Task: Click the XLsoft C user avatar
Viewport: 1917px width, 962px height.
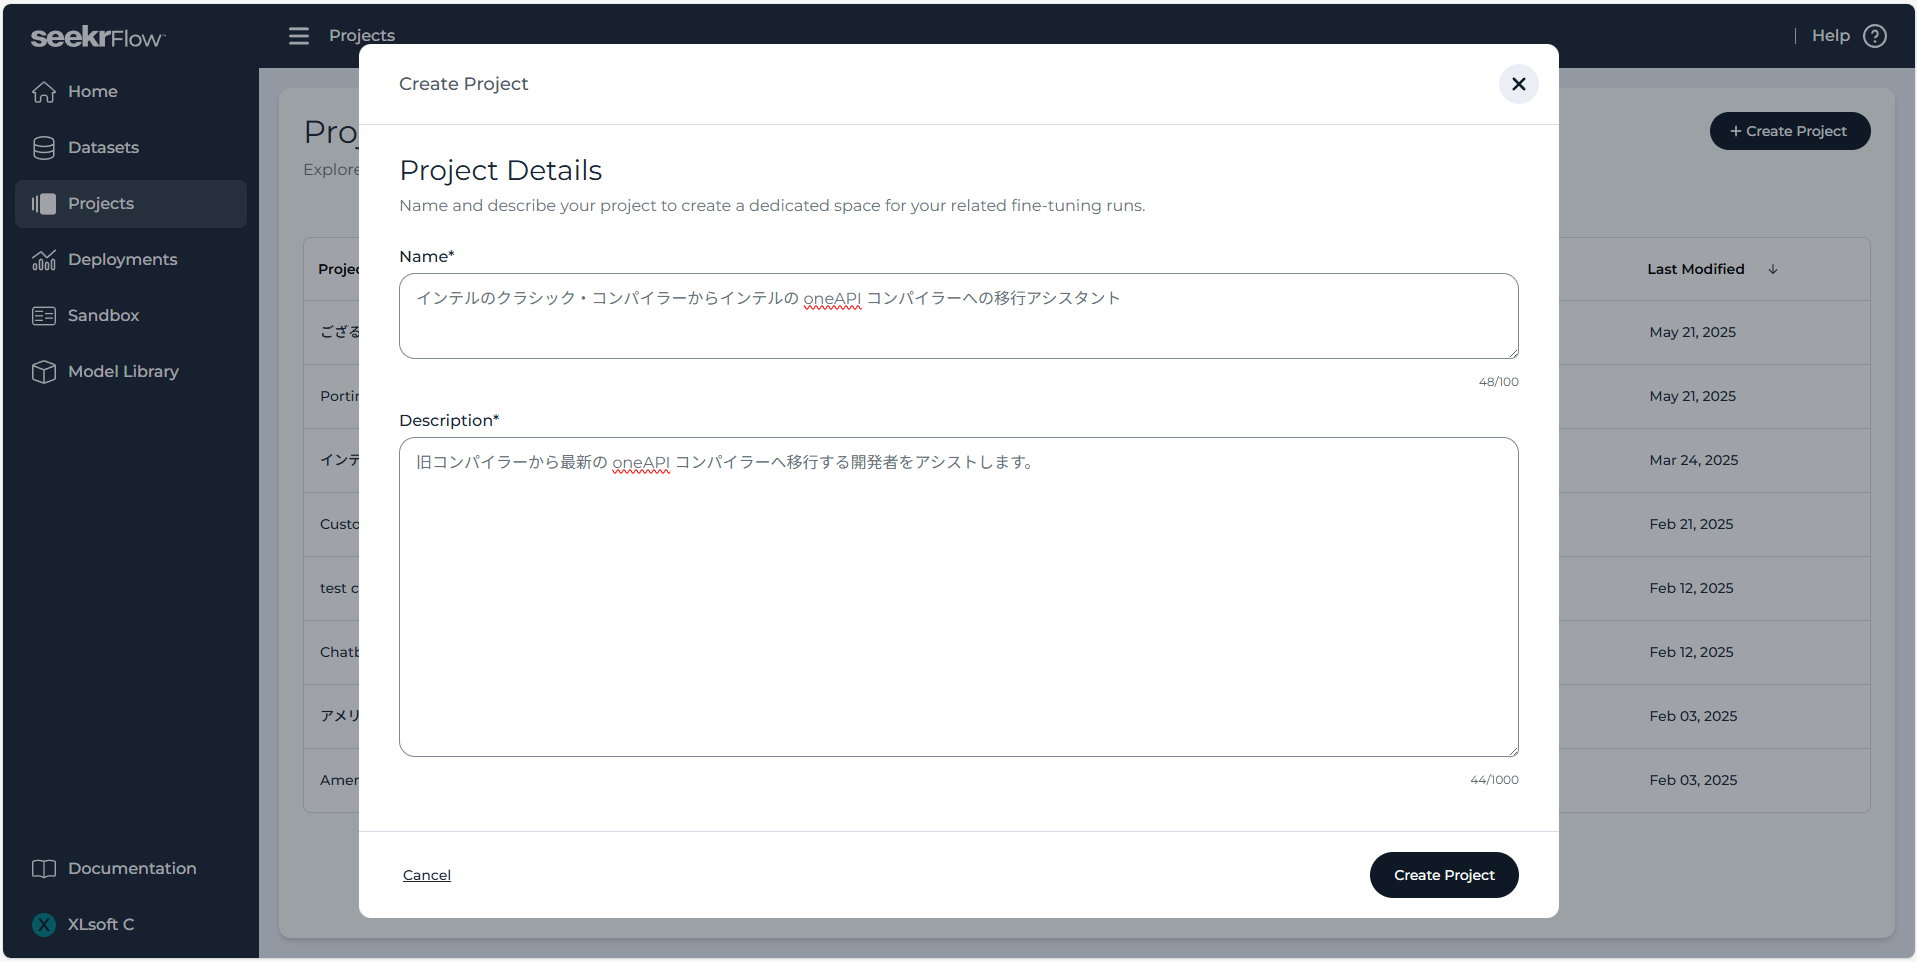Action: pyautogui.click(x=44, y=925)
